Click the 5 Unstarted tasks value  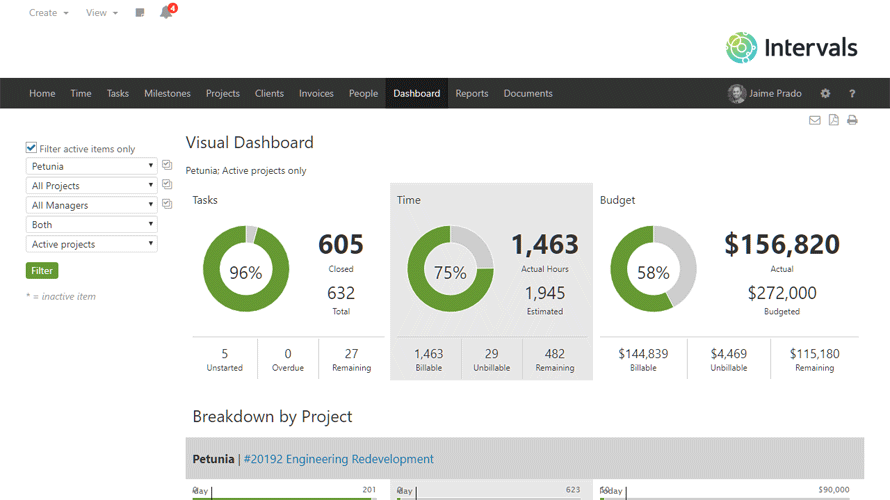tap(225, 354)
